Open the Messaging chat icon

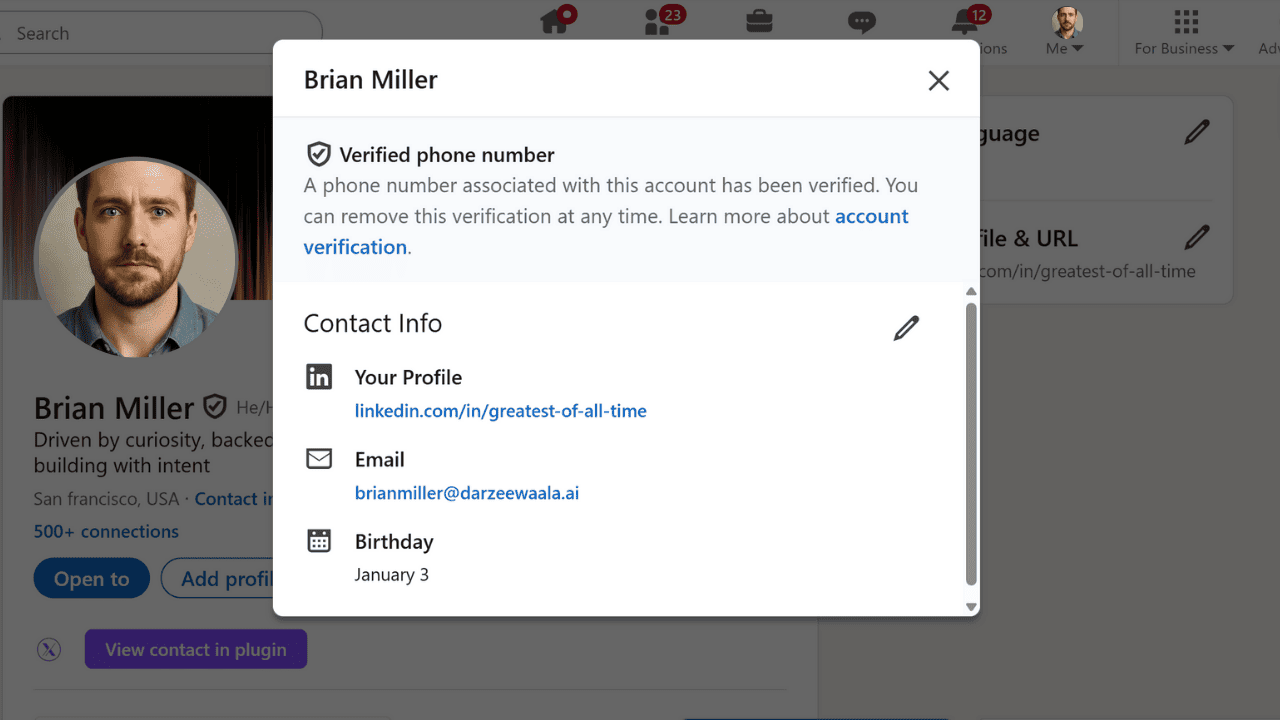pos(861,21)
